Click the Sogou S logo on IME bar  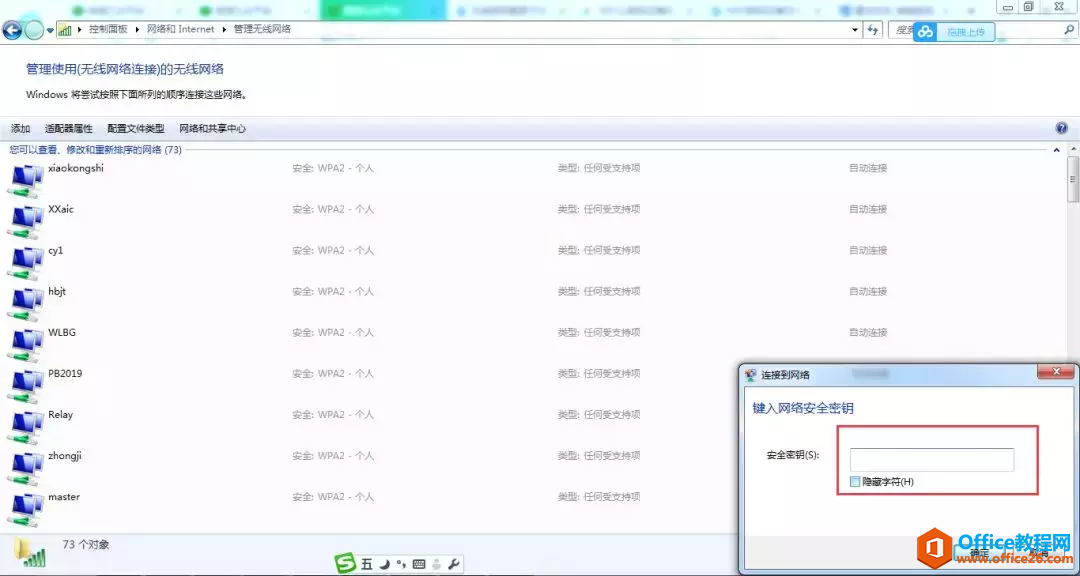click(x=346, y=564)
